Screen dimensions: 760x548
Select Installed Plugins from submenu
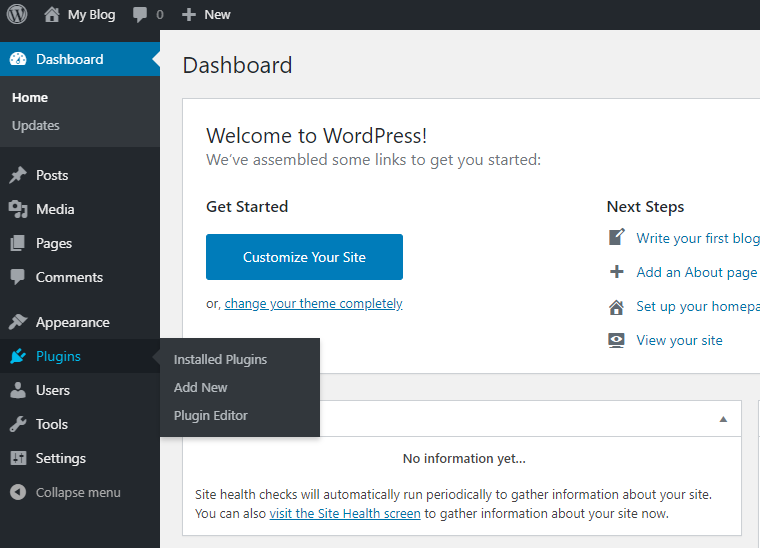pyautogui.click(x=220, y=359)
